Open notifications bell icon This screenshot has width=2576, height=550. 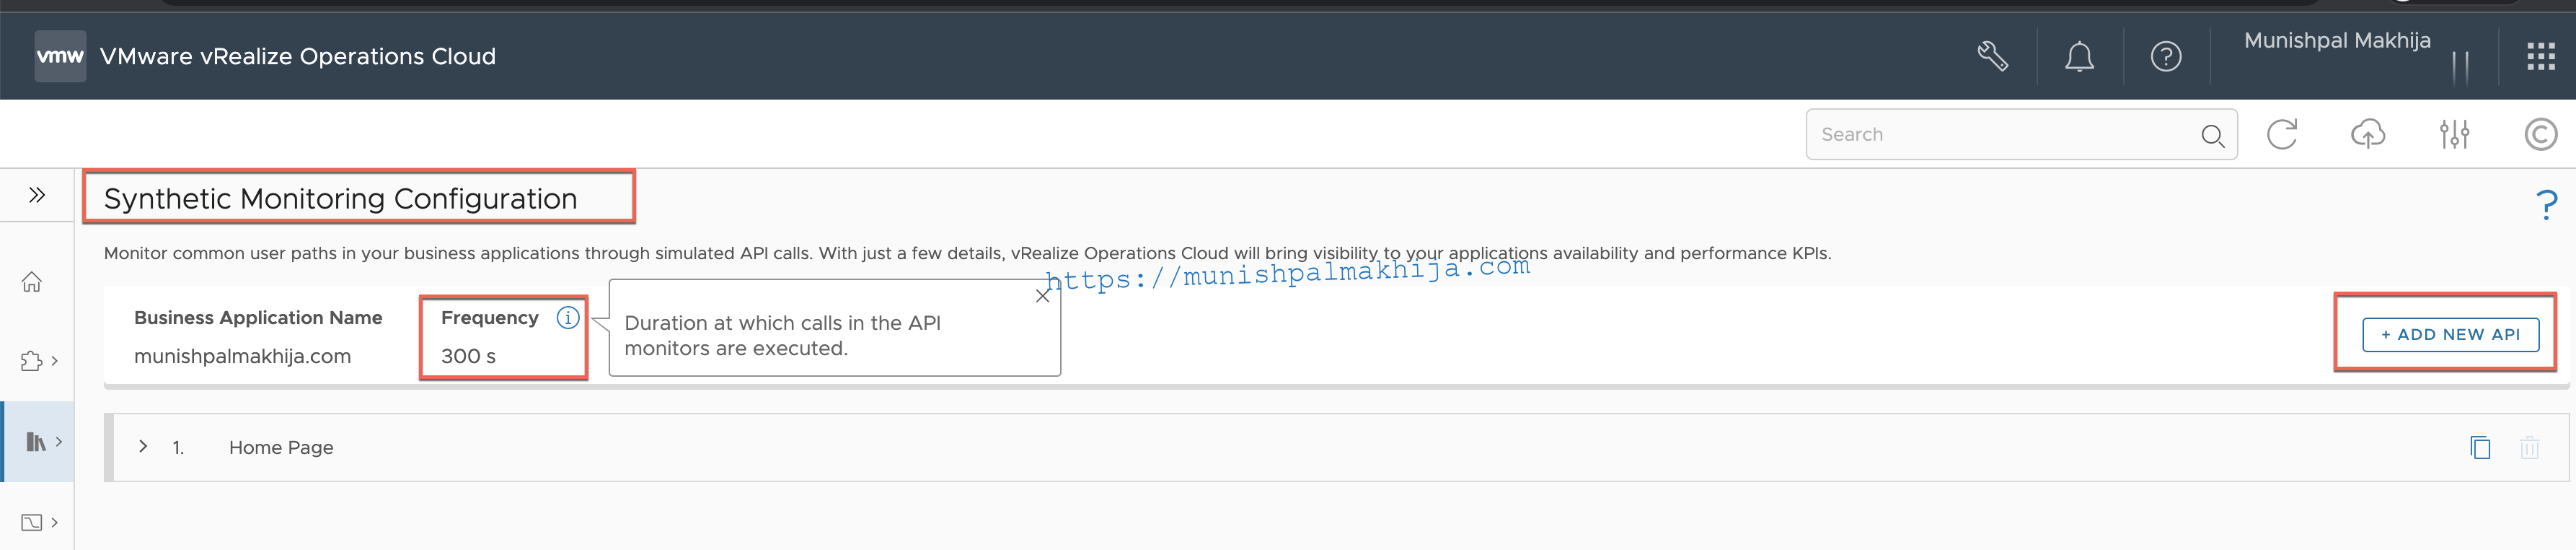click(x=2079, y=56)
